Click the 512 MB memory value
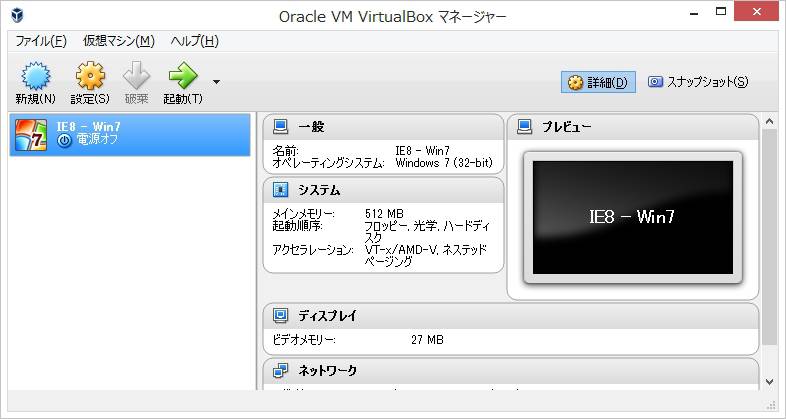This screenshot has width=786, height=419. coord(384,214)
